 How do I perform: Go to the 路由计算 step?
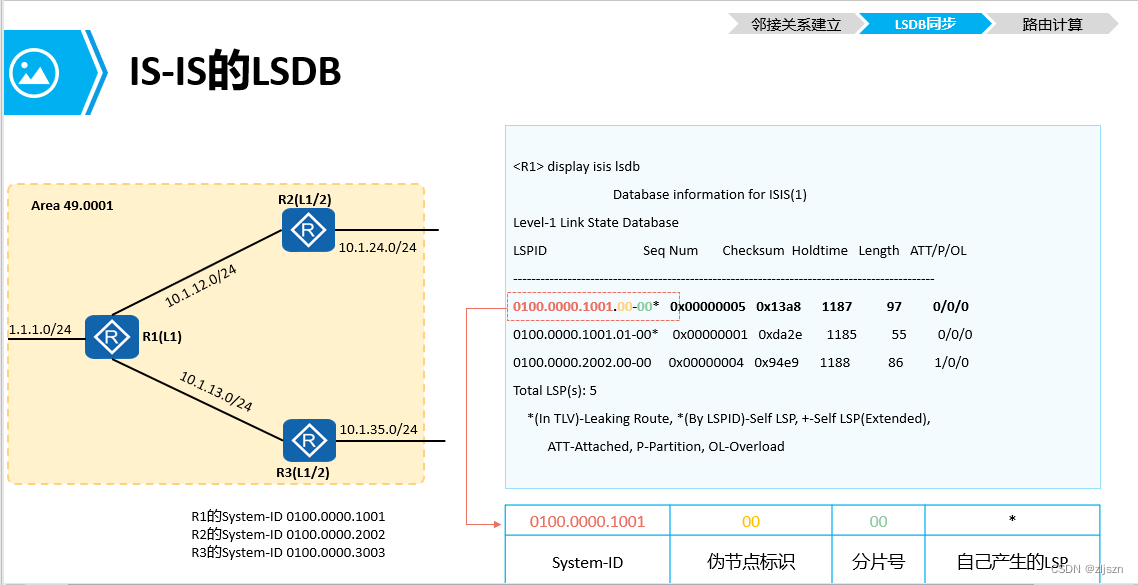click(1052, 24)
